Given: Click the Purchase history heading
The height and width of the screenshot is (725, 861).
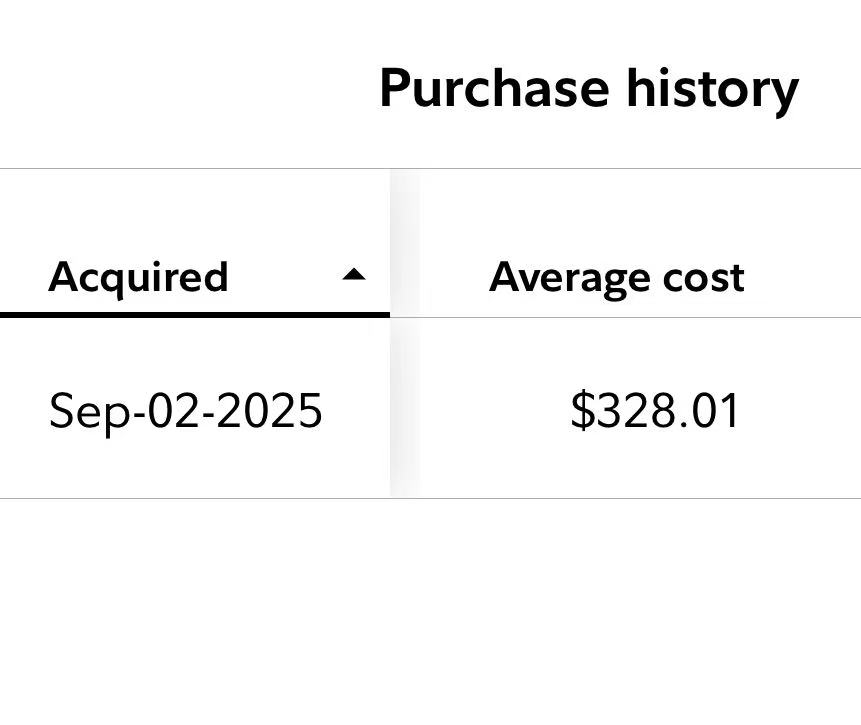Looking at the screenshot, I should (588, 88).
